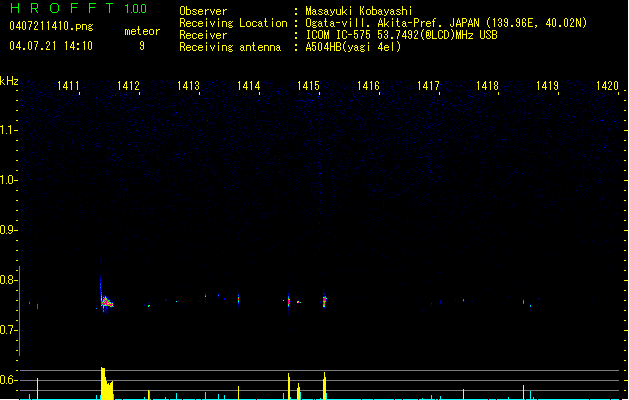This screenshot has height=400, width=629.
Task: Click the 0.9 kHz frequency label
Action: 8,230
